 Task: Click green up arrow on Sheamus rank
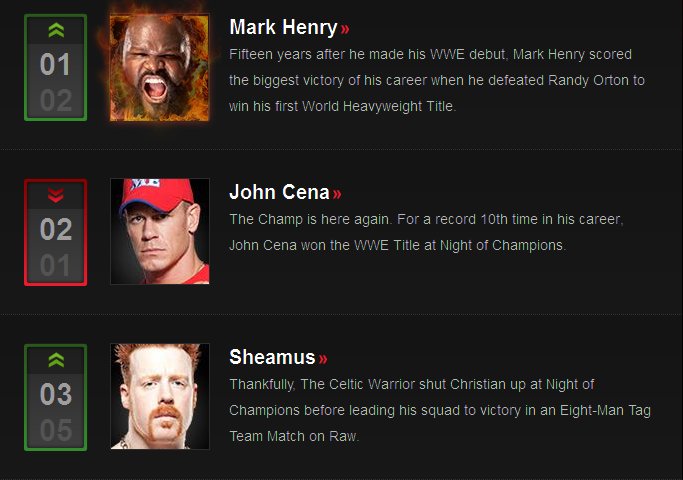(56, 360)
